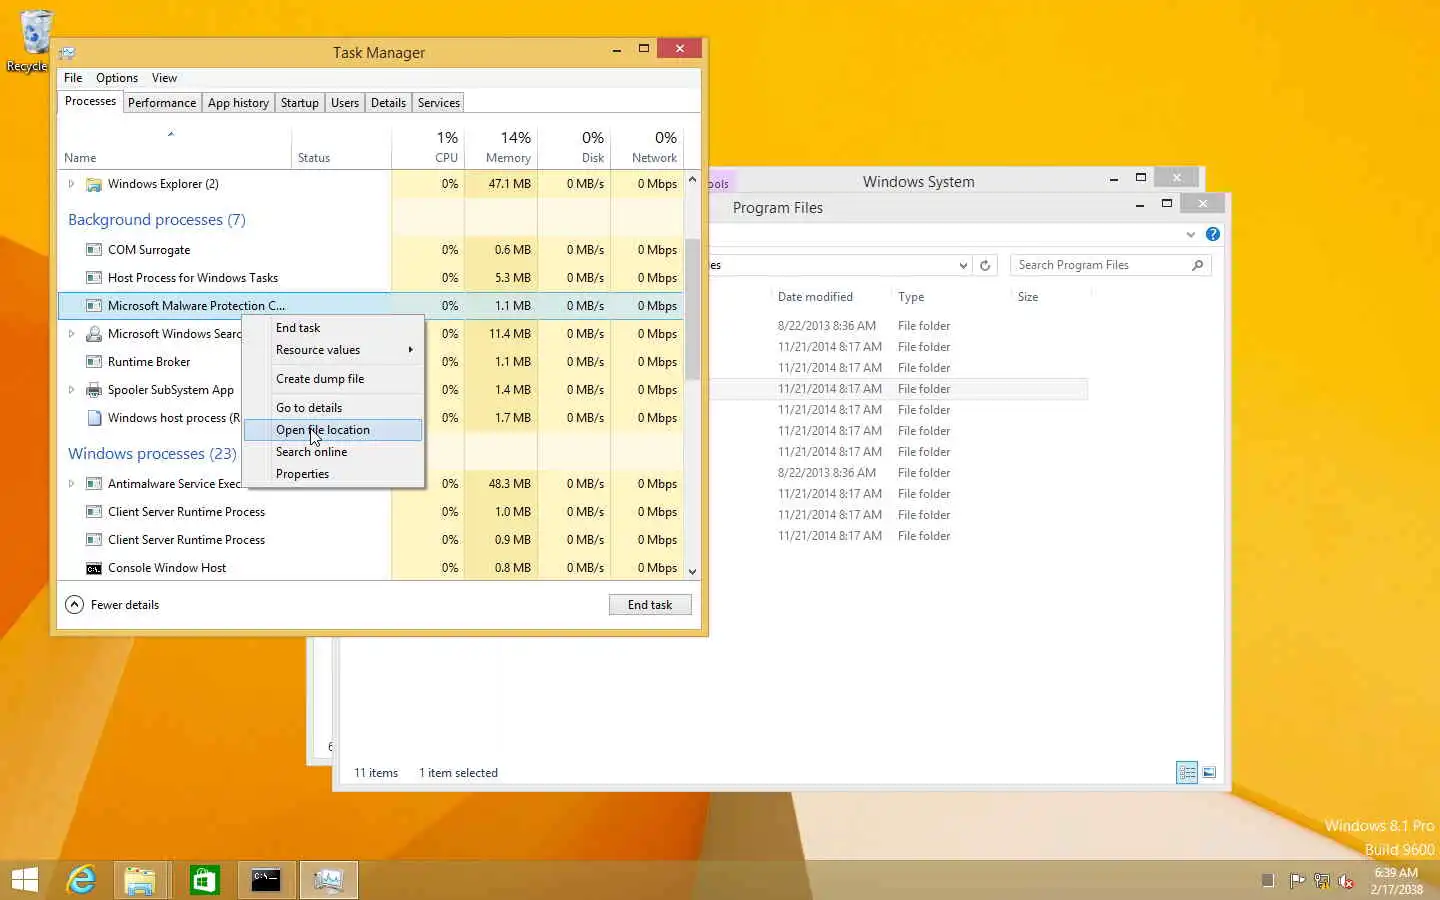The image size is (1440, 900).
Task: Choose Search online
Action: point(334,452)
